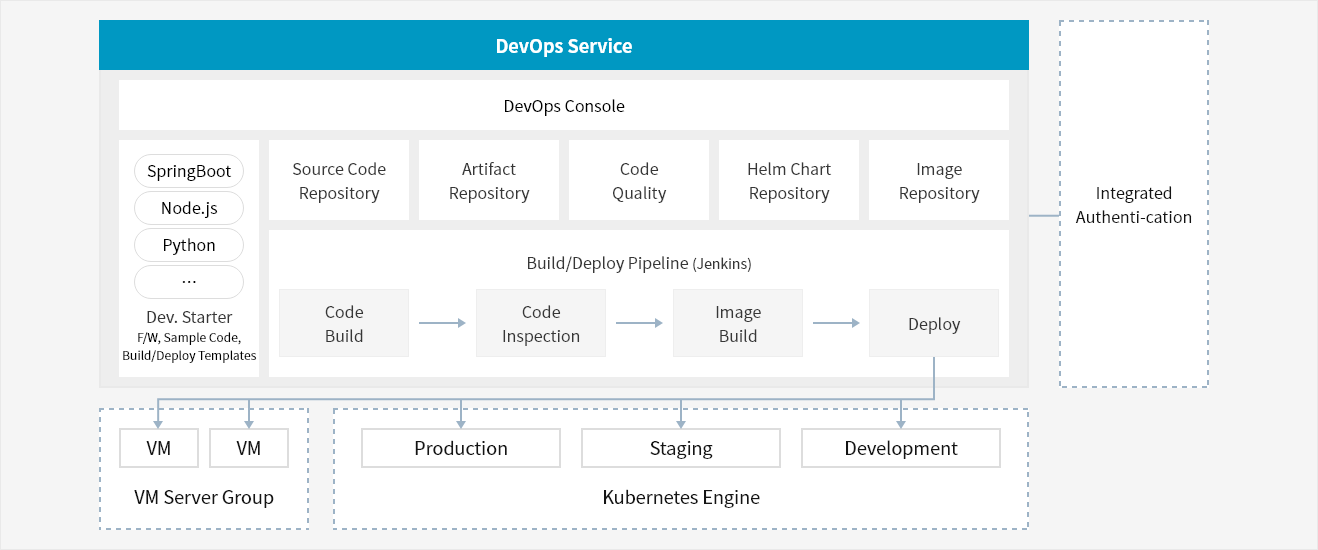
Task: Open the Image Repository box
Action: pos(939,180)
